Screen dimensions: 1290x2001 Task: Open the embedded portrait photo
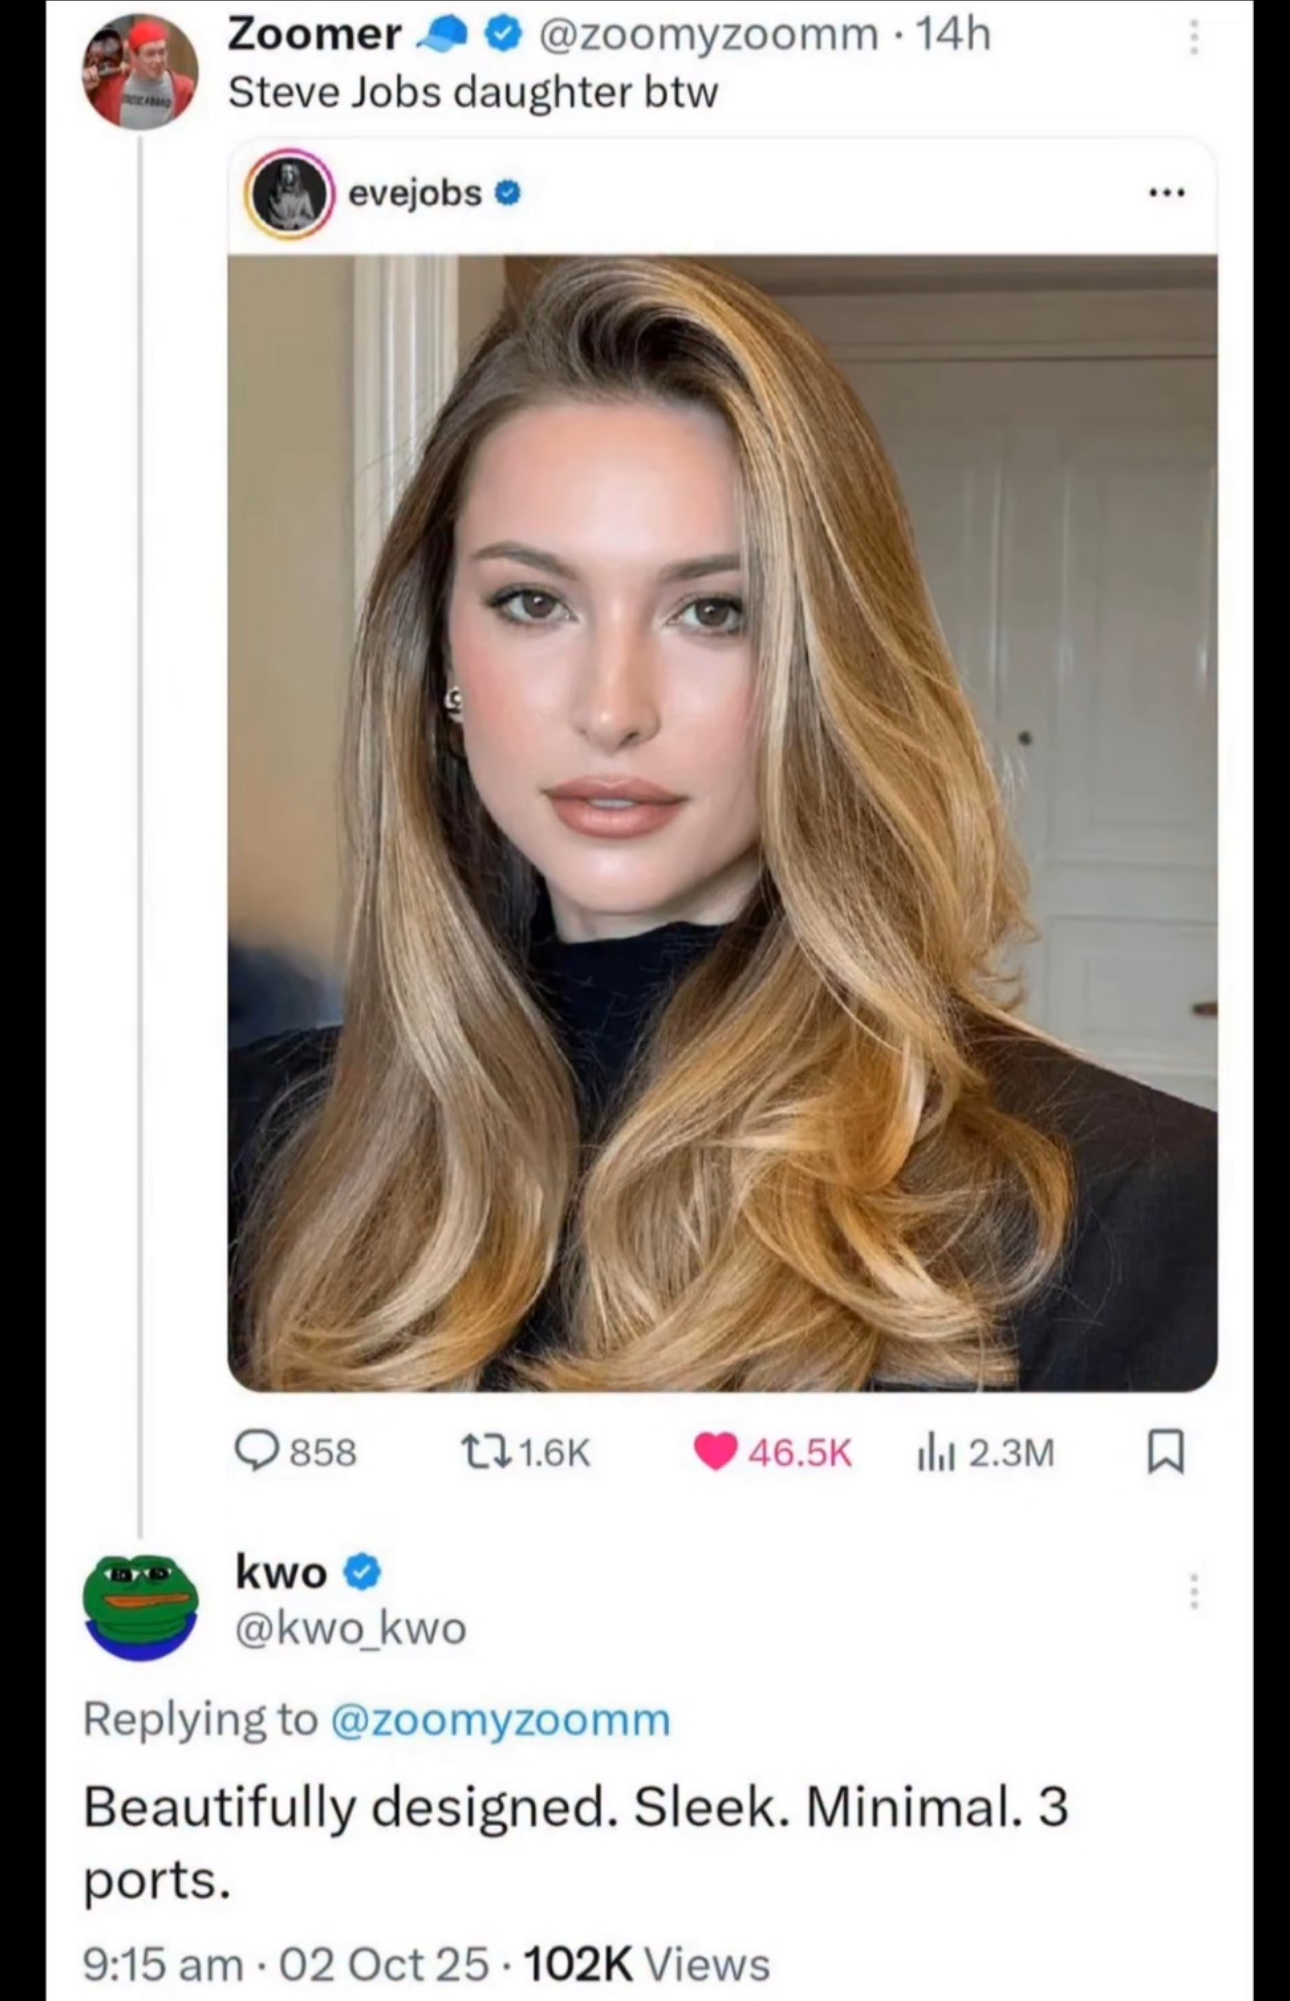point(722,822)
